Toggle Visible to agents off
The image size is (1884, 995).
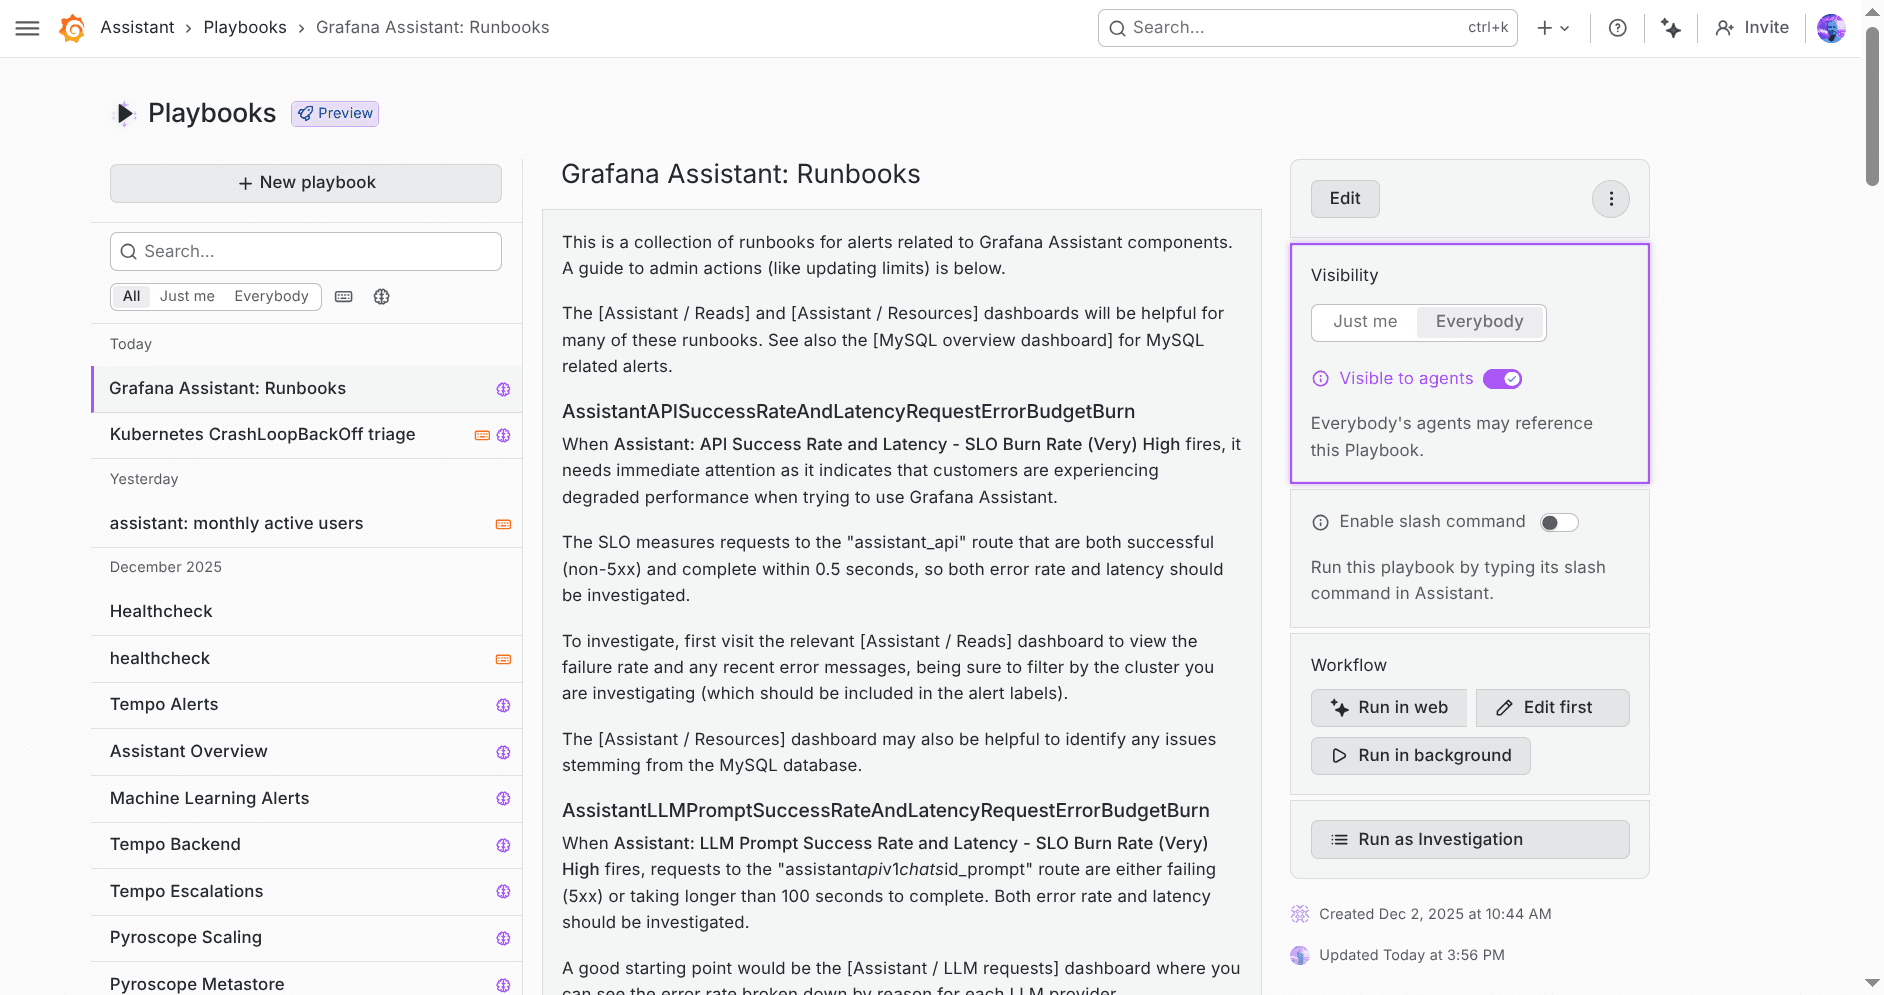1502,378
